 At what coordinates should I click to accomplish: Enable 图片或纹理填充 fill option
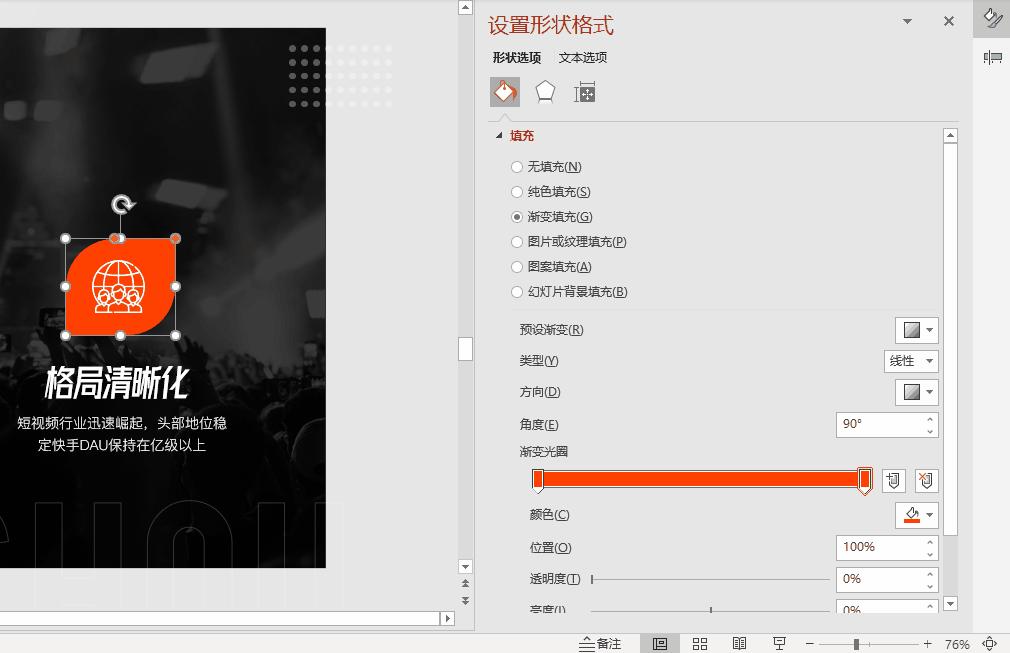coord(517,241)
